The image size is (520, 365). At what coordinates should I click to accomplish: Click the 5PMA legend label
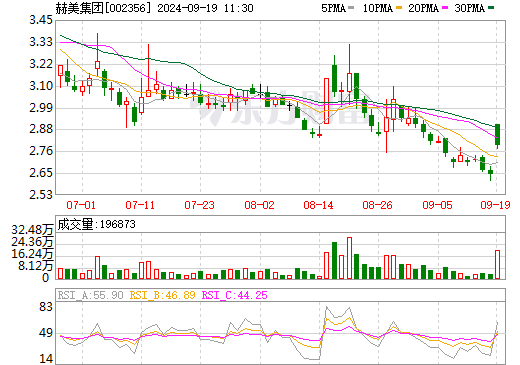pos(334,8)
